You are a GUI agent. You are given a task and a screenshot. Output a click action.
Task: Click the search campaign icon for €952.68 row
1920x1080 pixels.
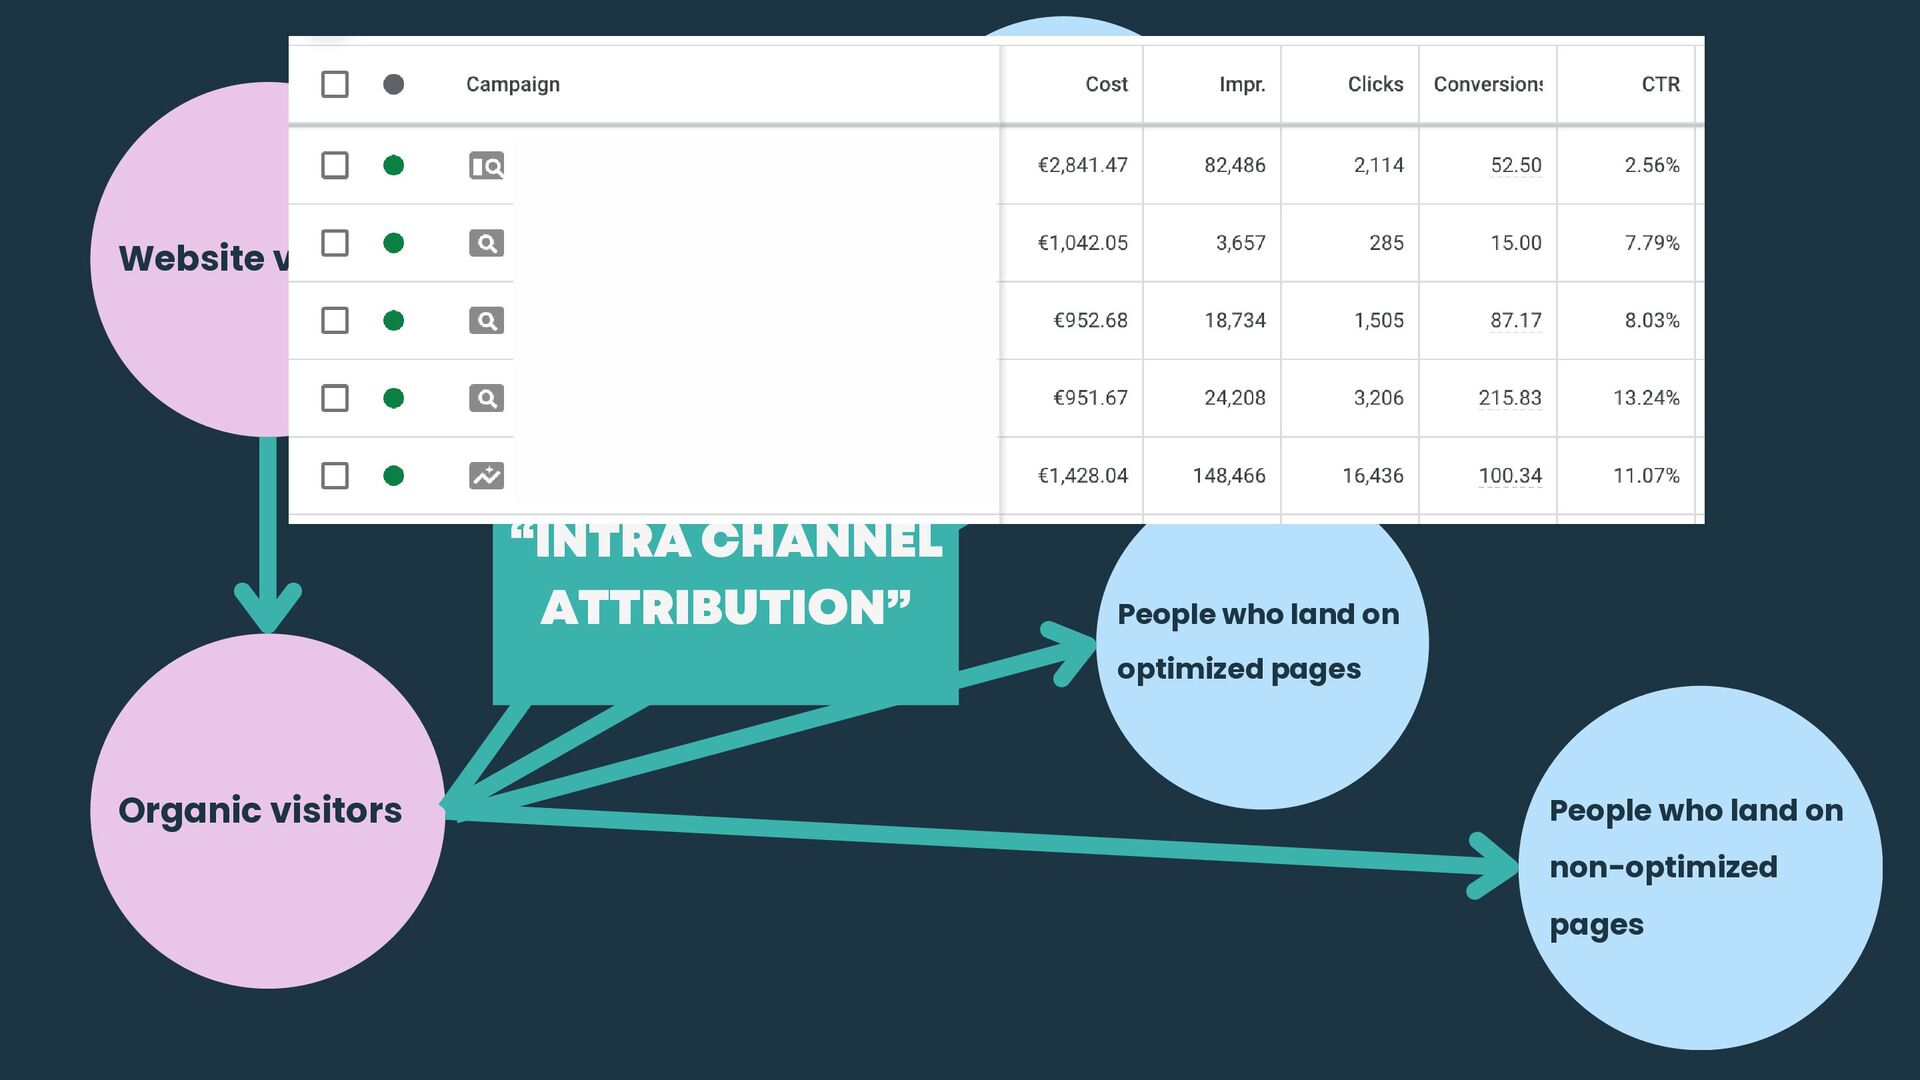coord(486,321)
